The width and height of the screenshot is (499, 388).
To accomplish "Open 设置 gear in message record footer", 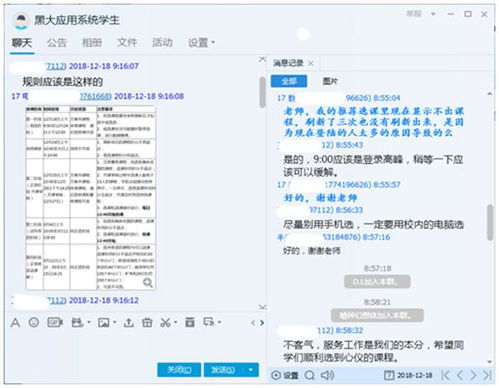I will pos(284,375).
